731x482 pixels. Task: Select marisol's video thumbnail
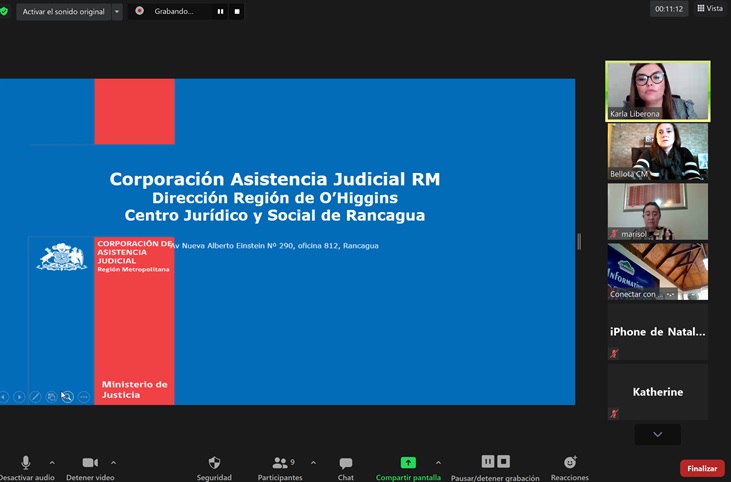658,211
